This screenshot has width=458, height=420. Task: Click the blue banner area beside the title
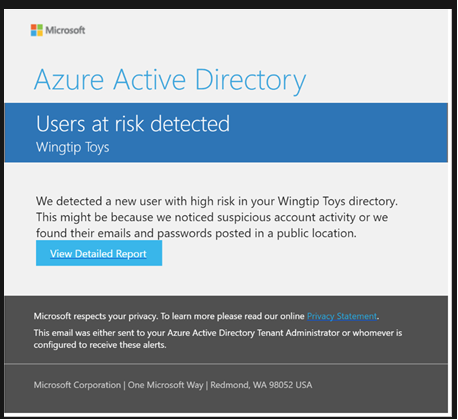pyautogui.click(x=338, y=133)
